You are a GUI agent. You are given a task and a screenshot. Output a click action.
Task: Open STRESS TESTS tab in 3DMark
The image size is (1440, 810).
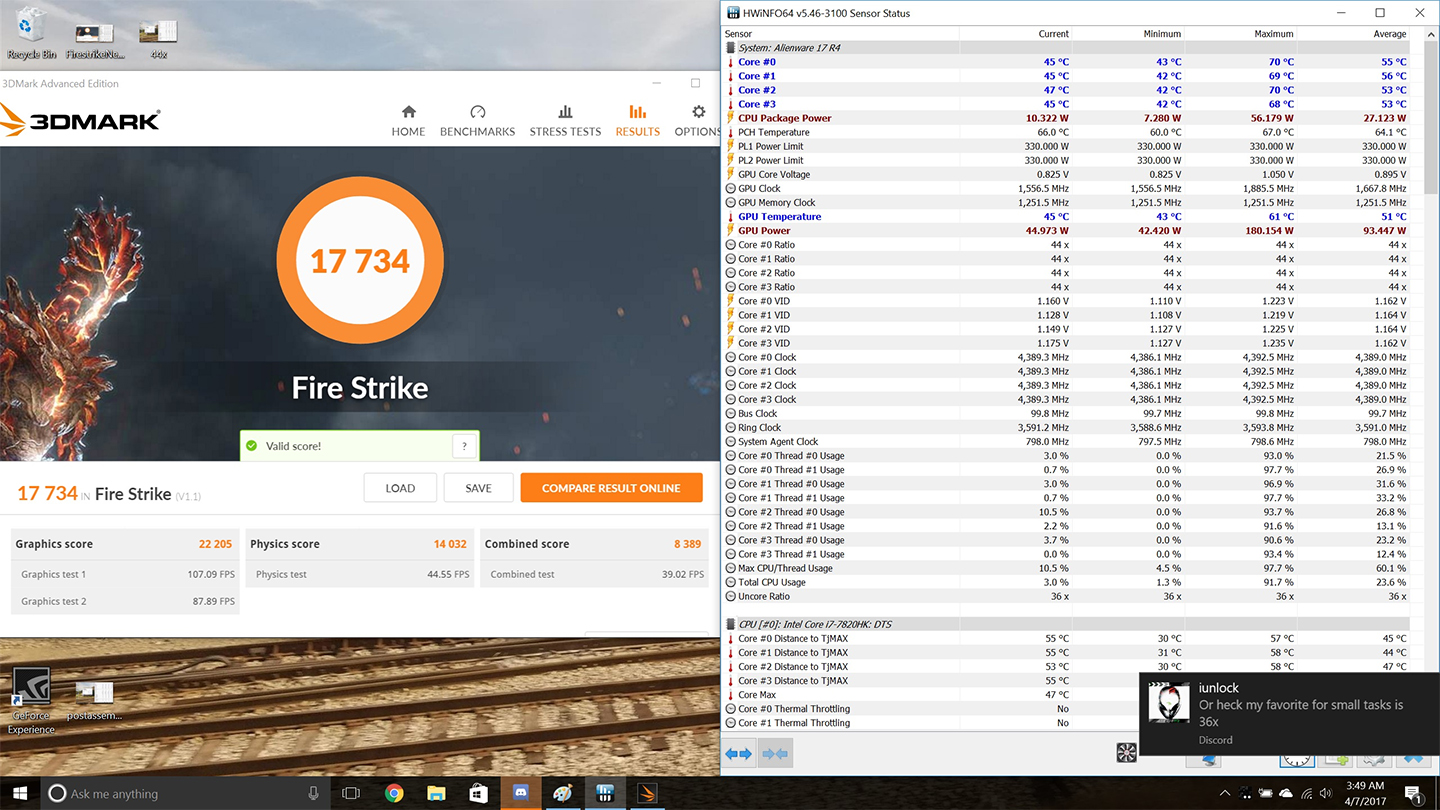pyautogui.click(x=565, y=121)
